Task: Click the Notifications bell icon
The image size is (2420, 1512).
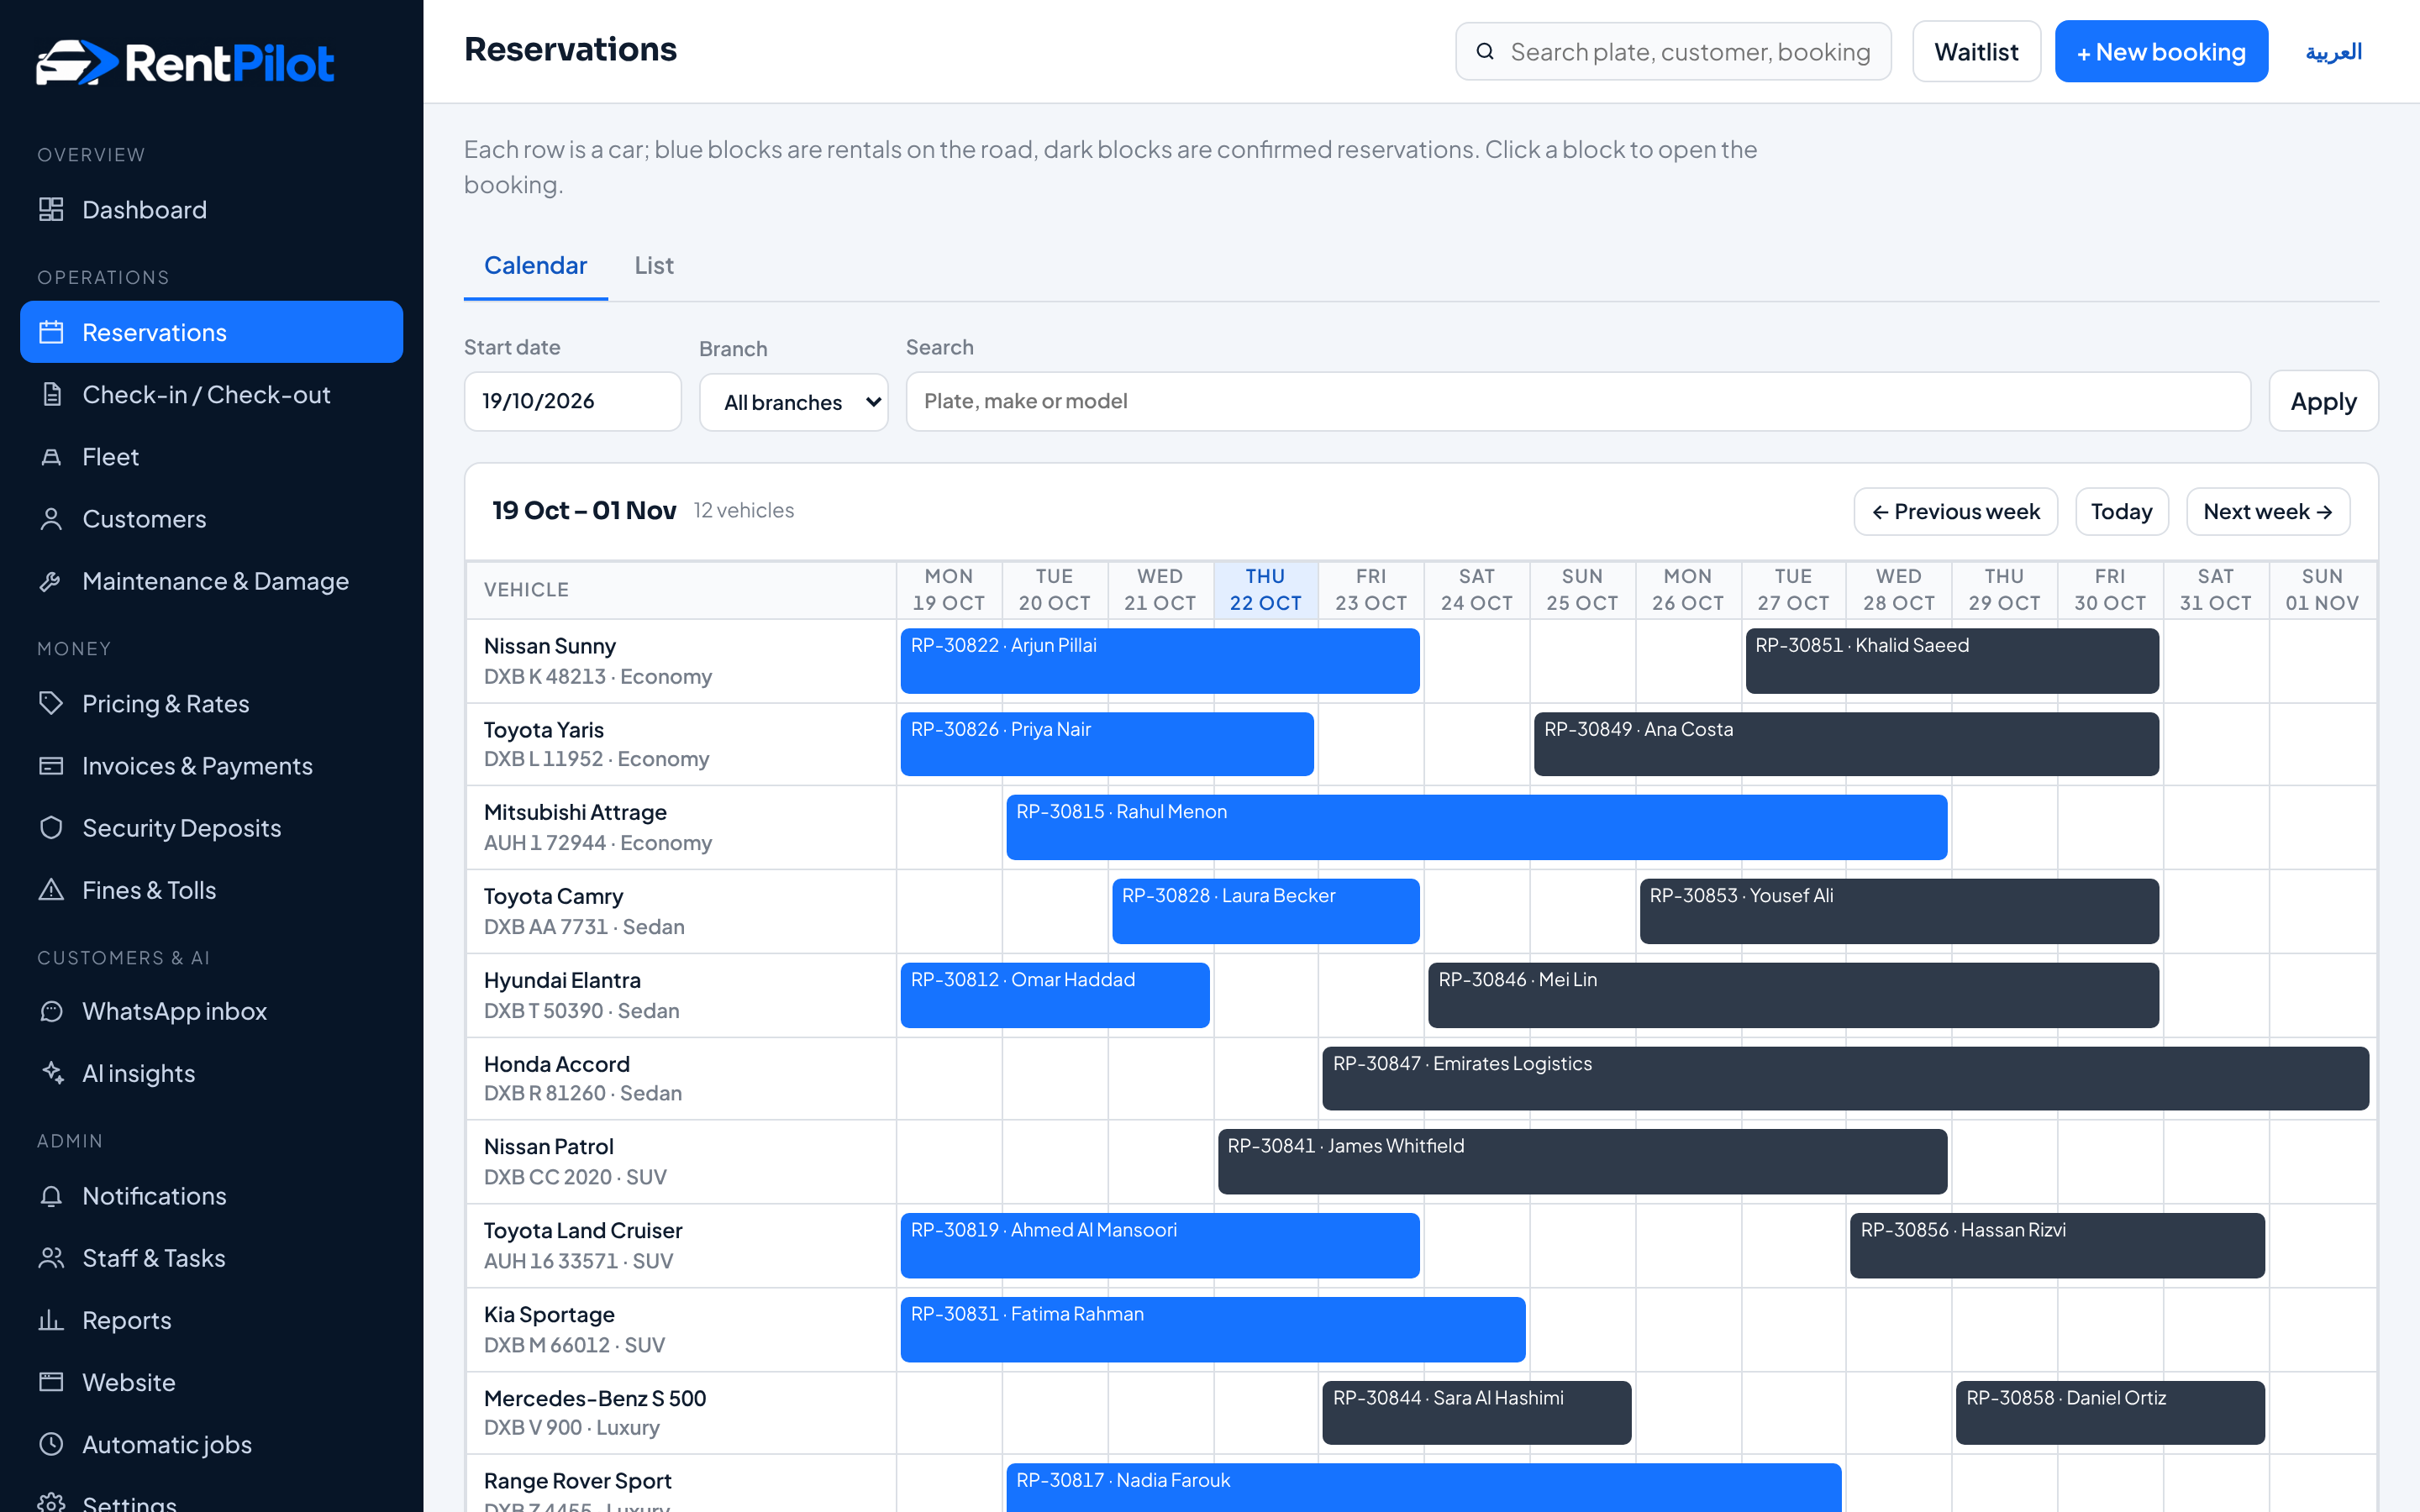Action: 51,1195
